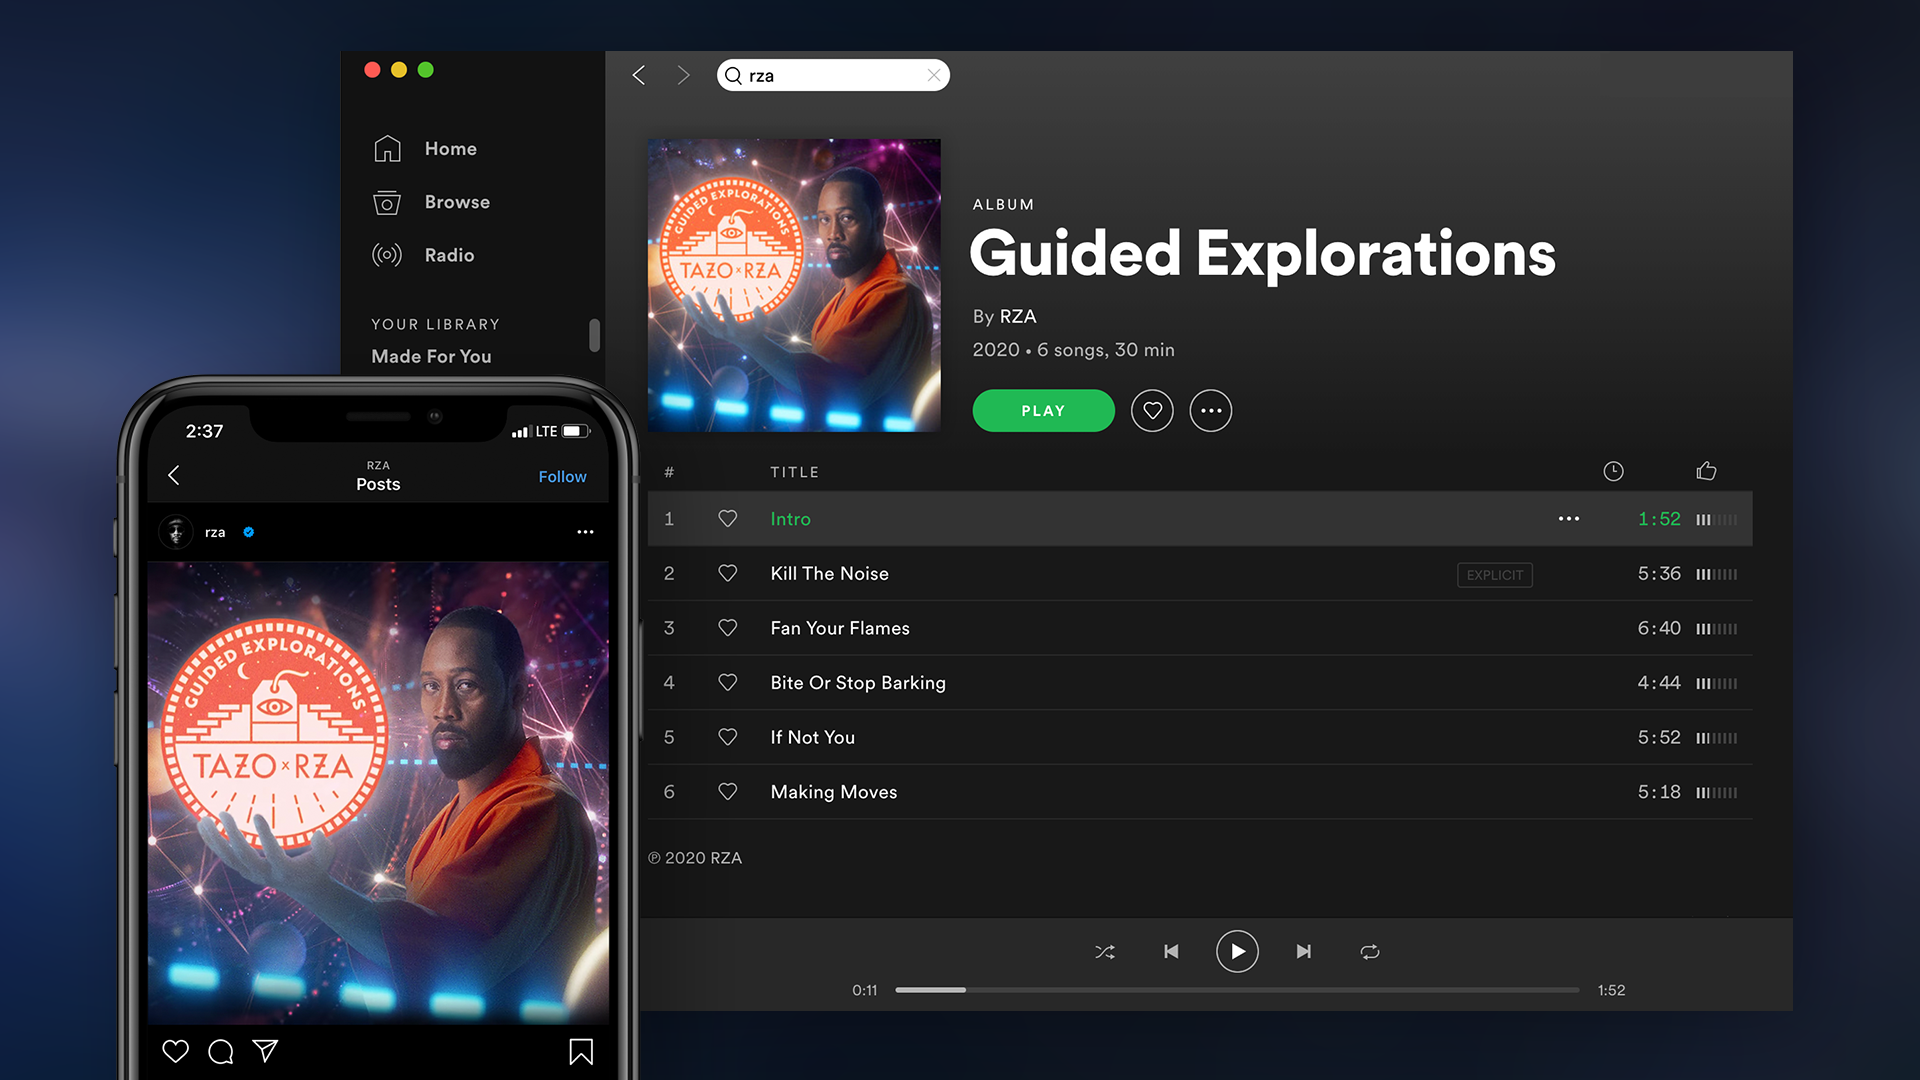Go forward with the Spotify forward arrow

pyautogui.click(x=683, y=75)
